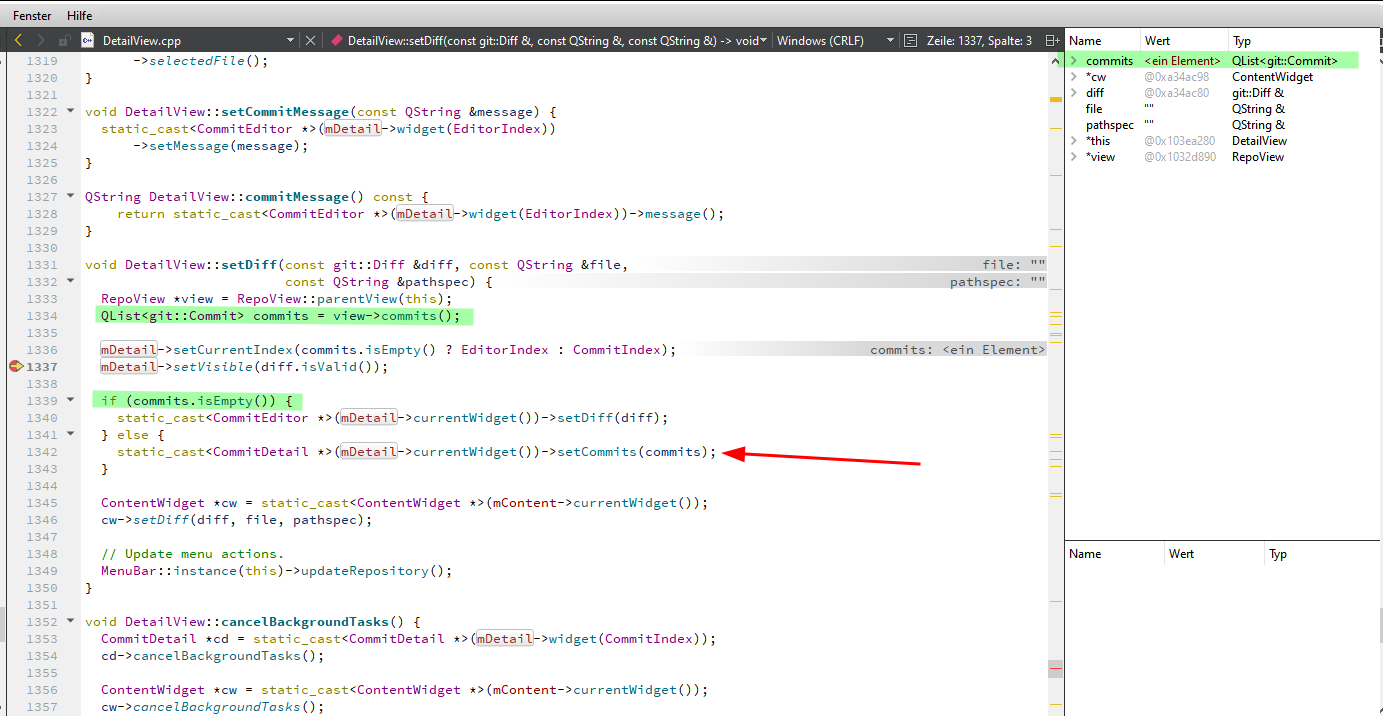Click the setCommits call on line 1342
1383x716 pixels.
[597, 452]
